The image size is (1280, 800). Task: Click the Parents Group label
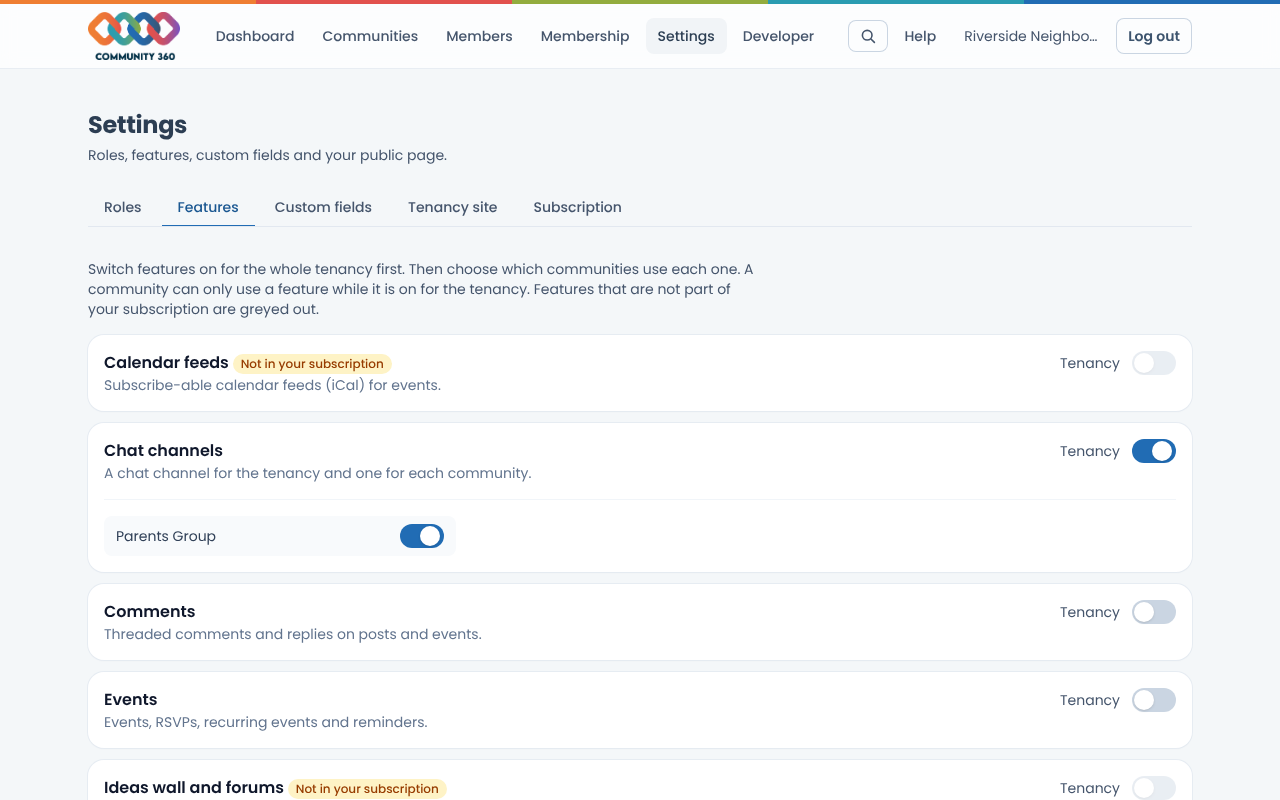[166, 536]
